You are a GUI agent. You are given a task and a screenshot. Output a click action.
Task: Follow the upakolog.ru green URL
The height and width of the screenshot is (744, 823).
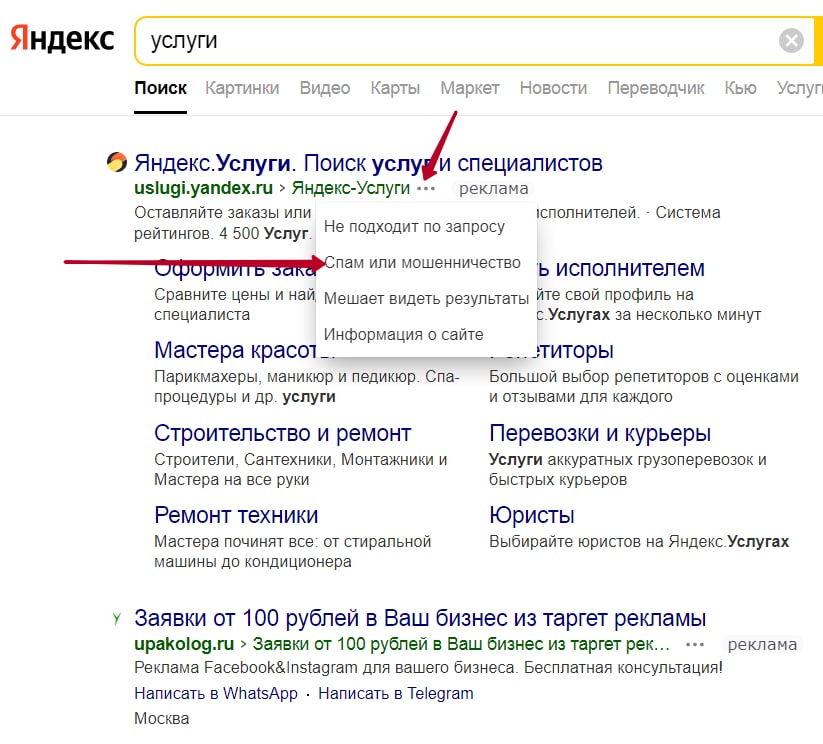click(184, 644)
